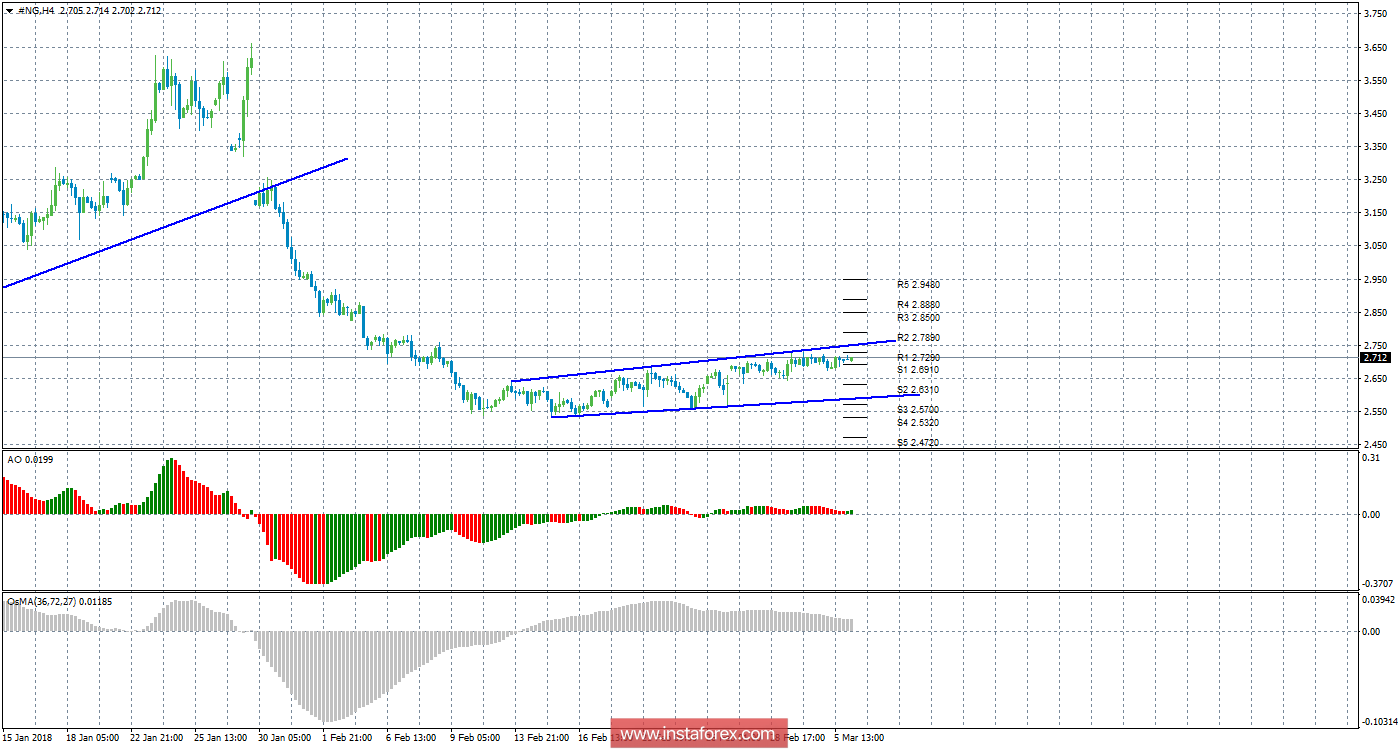Open the chart menu triangle beside #NG,H4
This screenshot has width=1398, height=749.
pos(9,10)
